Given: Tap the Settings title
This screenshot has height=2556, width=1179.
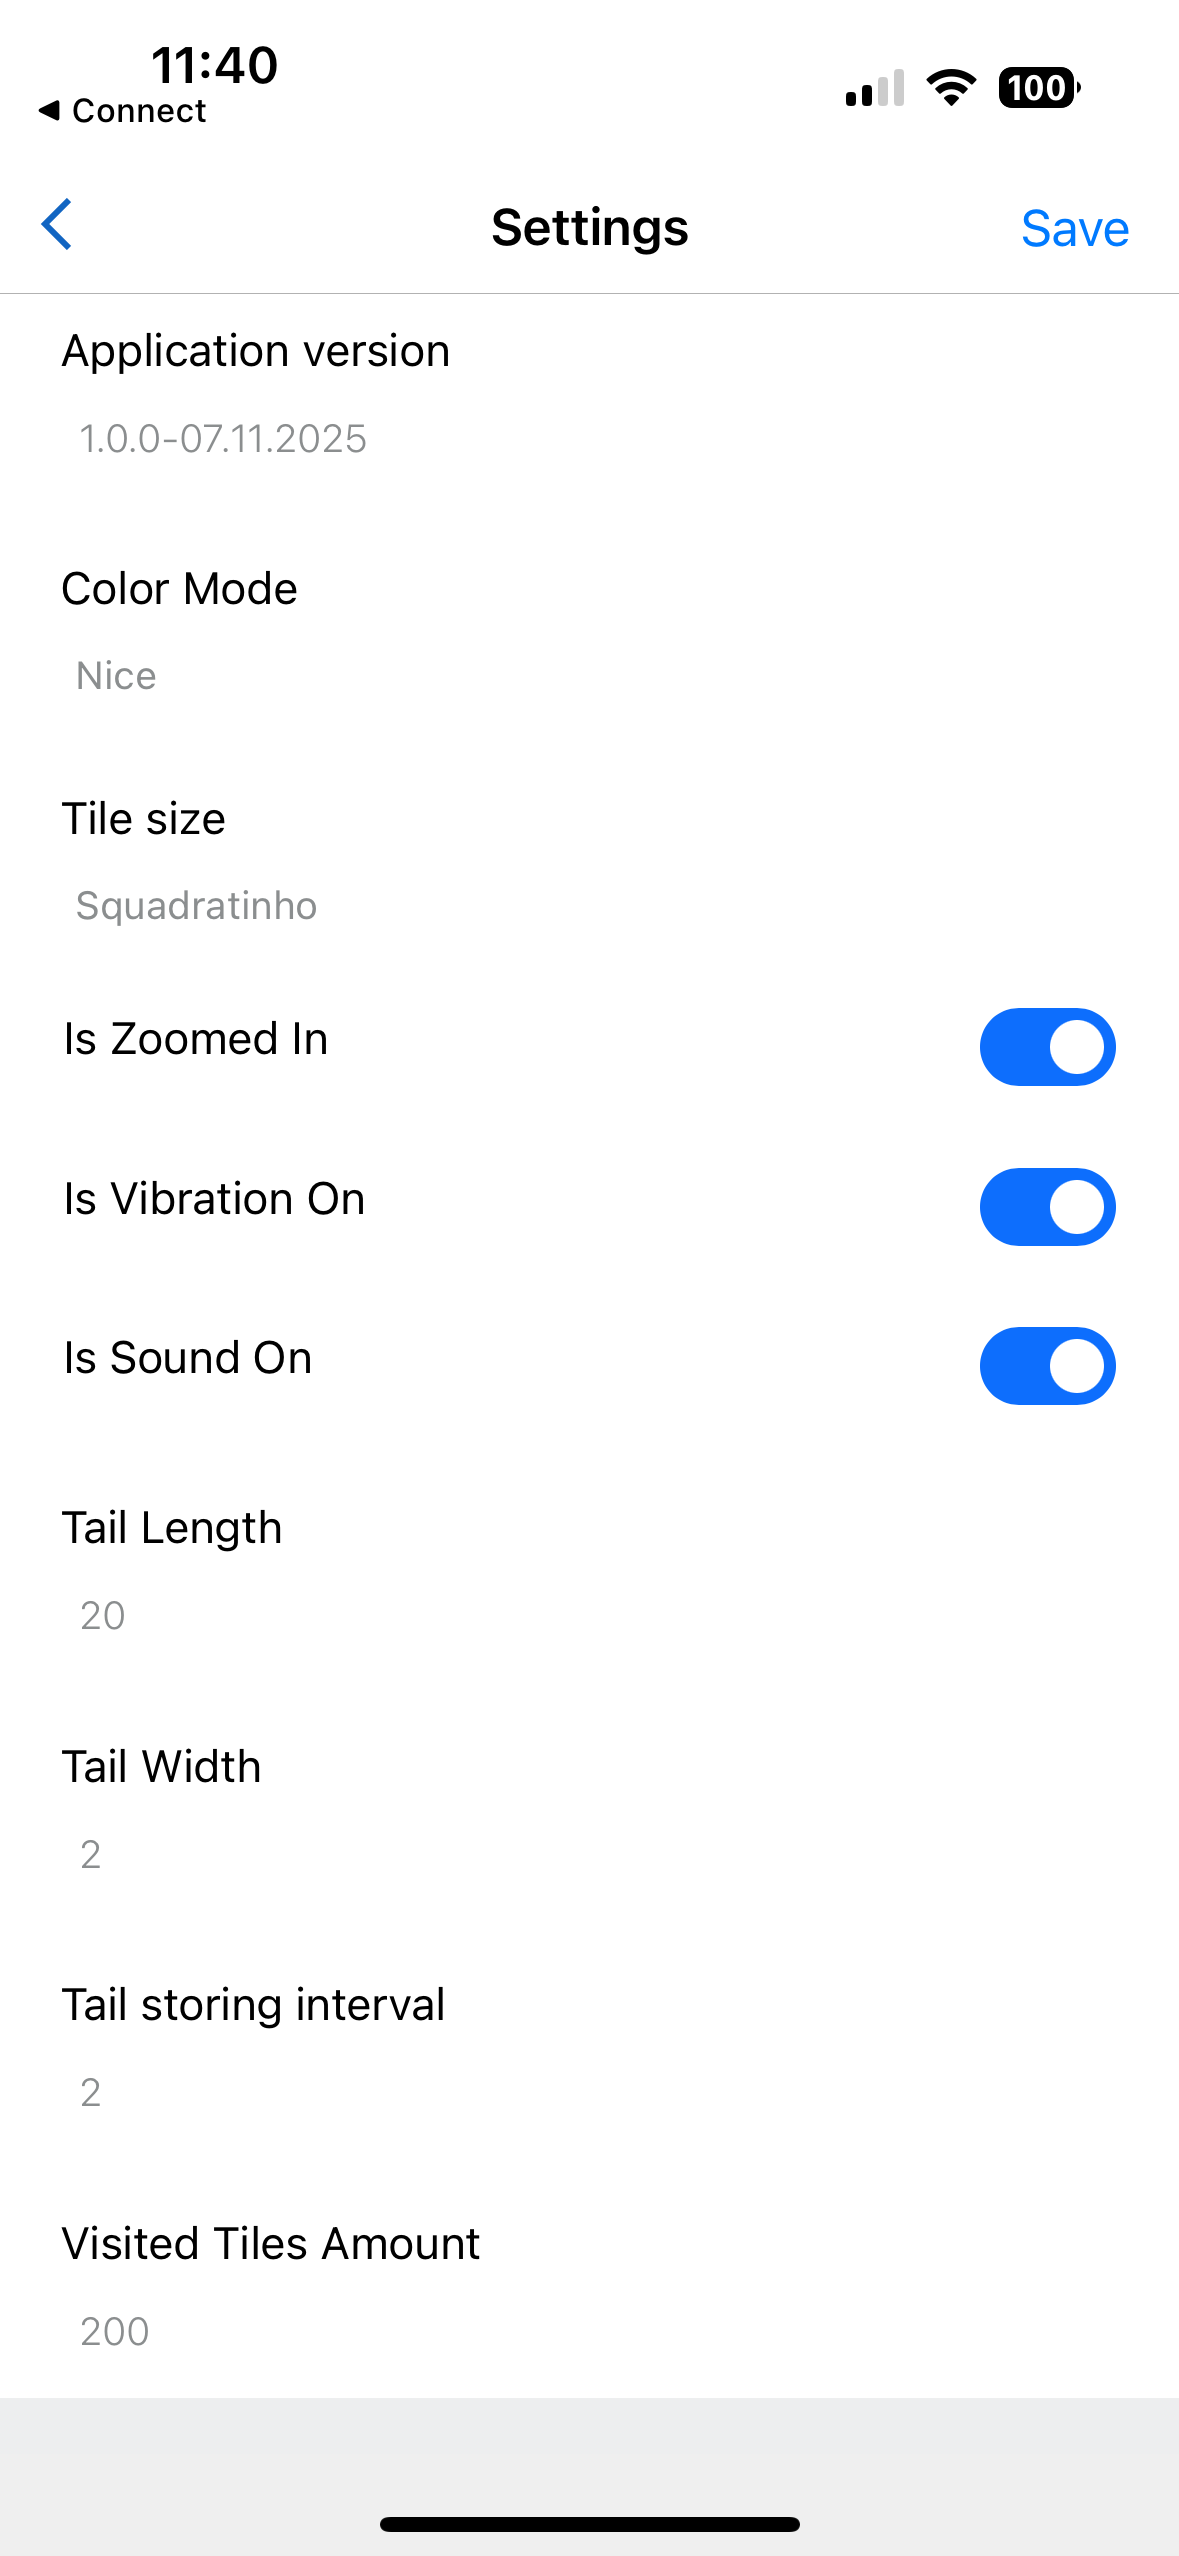Looking at the screenshot, I should (x=589, y=227).
